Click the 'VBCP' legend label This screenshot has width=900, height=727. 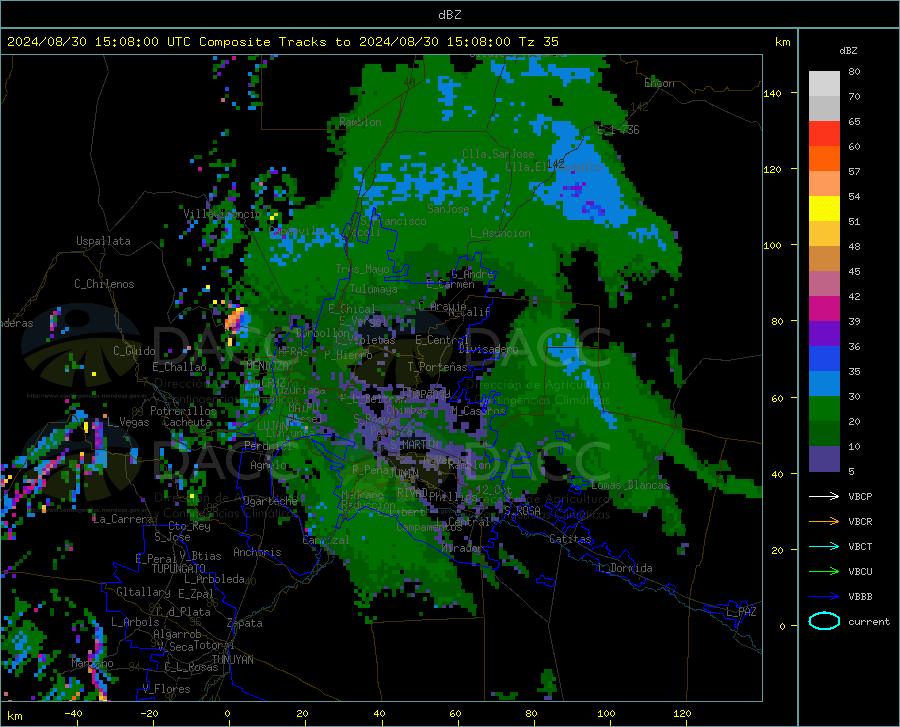[x=860, y=496]
